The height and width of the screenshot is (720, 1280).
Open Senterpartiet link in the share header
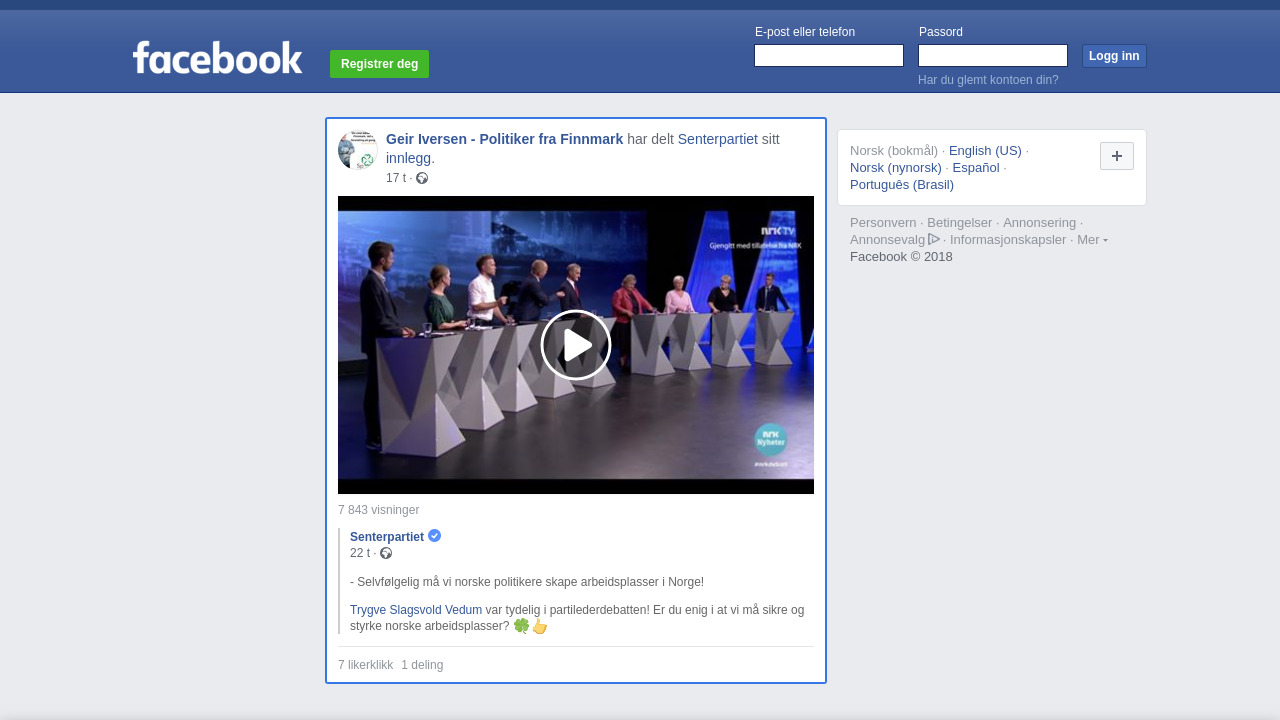718,139
